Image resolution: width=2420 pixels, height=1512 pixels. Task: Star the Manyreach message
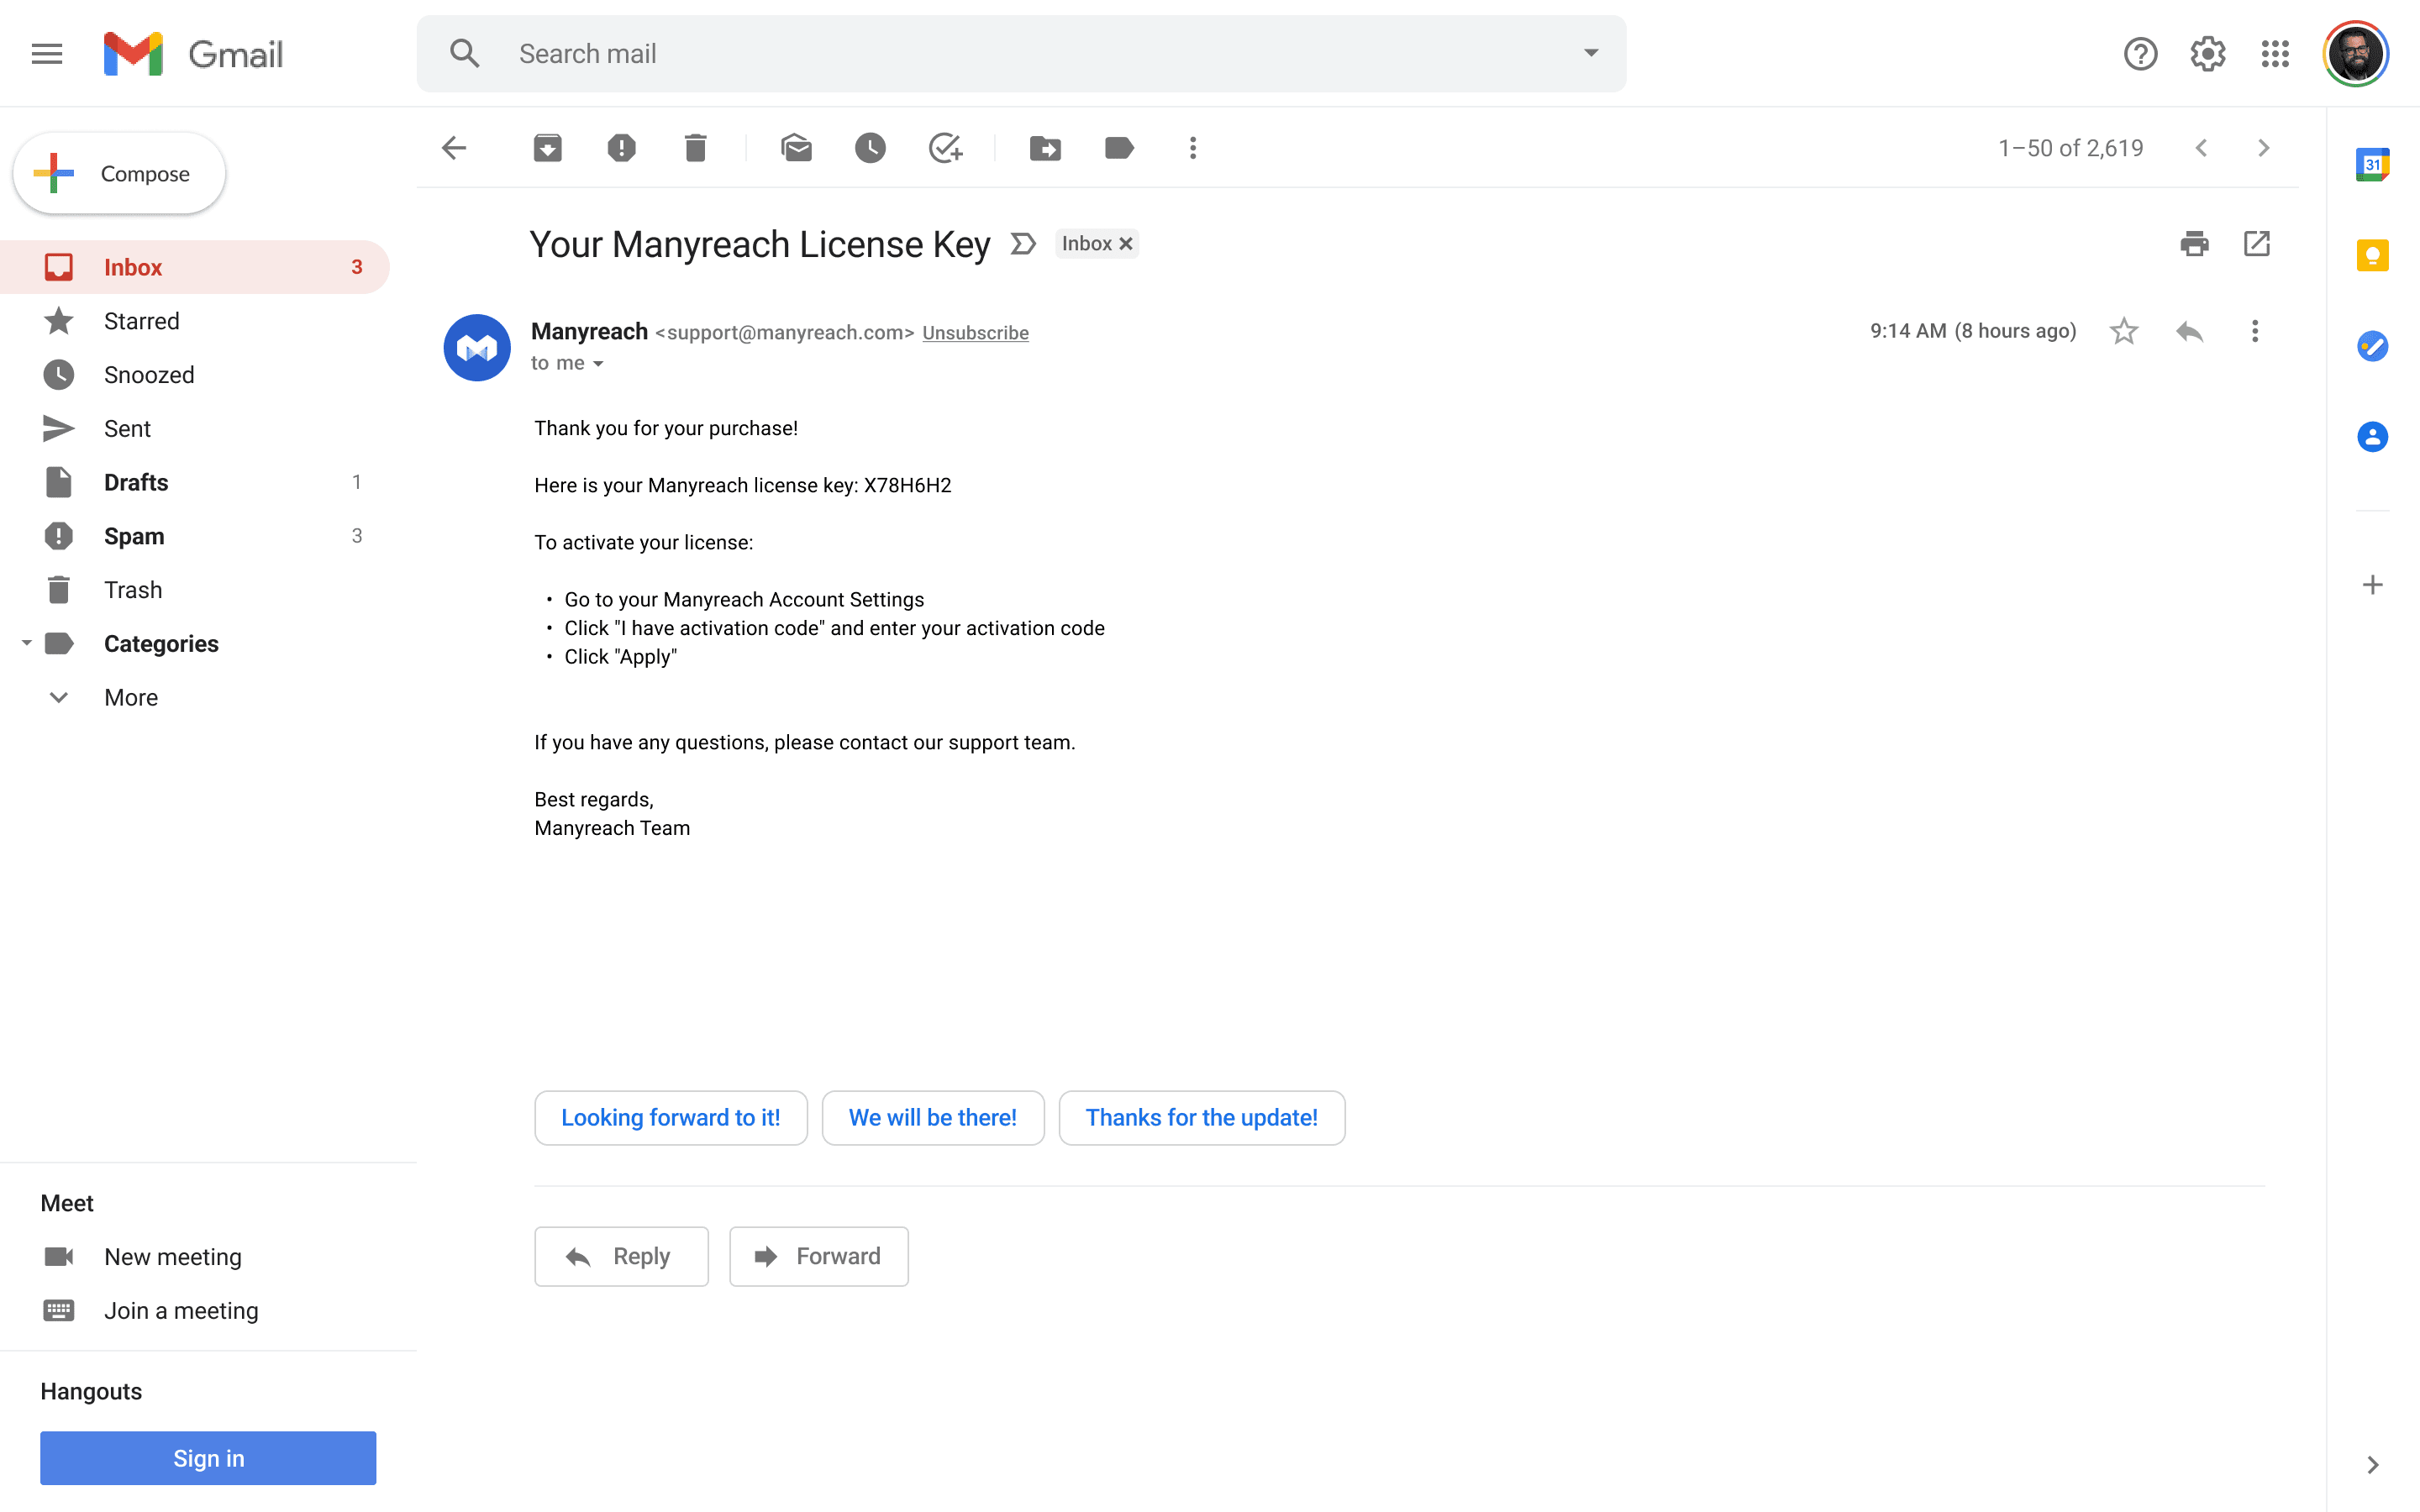2123,331
